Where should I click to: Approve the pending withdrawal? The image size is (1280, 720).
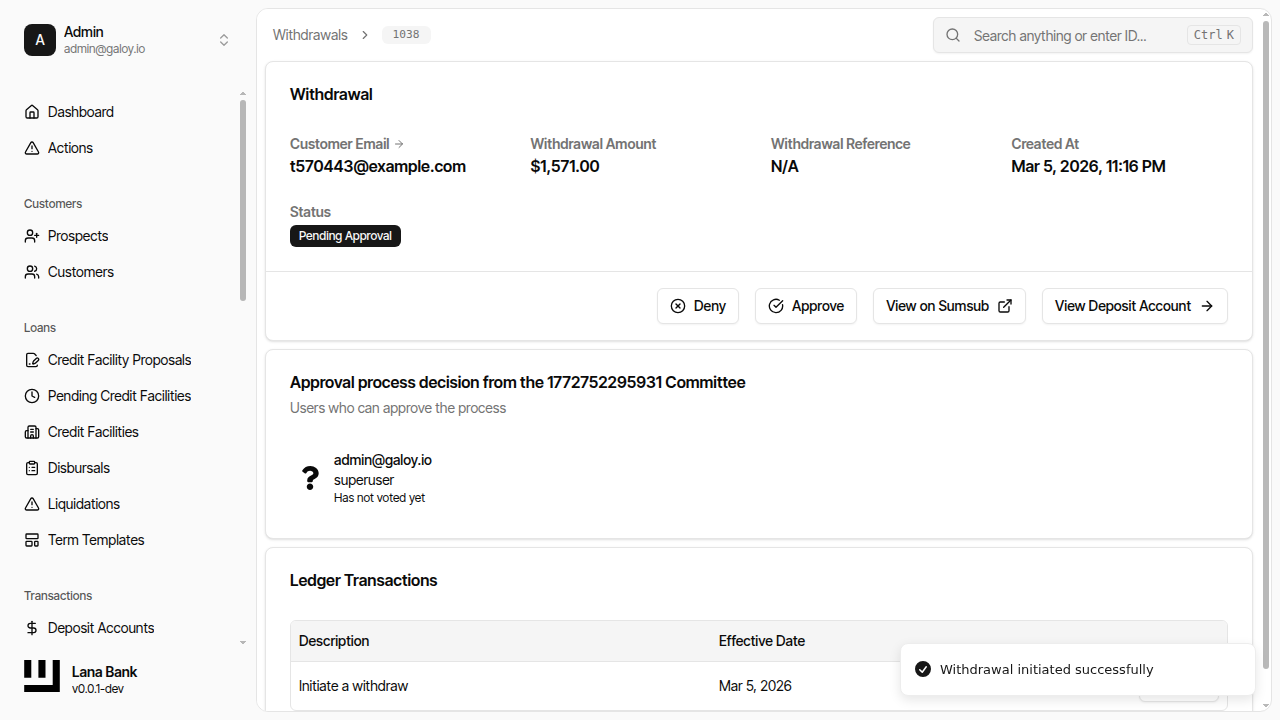click(805, 305)
